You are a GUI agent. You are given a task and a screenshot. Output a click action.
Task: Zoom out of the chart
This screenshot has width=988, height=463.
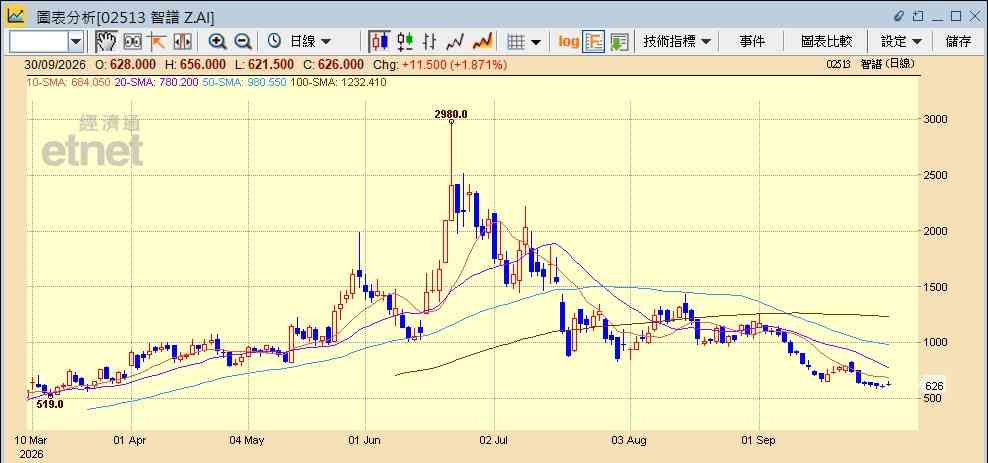243,42
